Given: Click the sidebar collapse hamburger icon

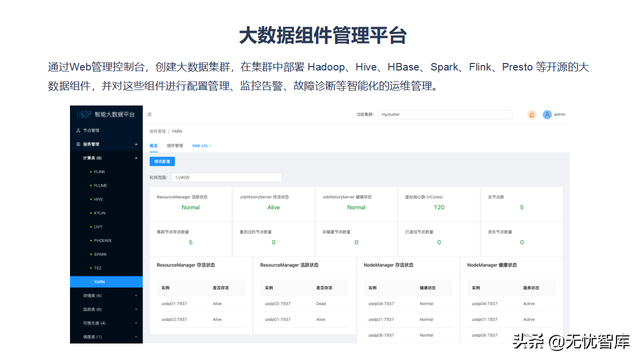Looking at the screenshot, I should tap(150, 114).
